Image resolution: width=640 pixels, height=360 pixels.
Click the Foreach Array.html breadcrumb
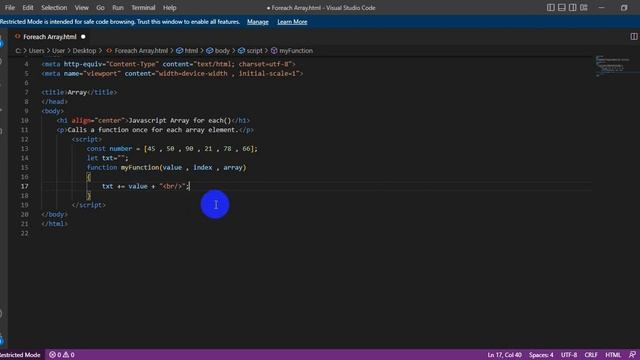point(137,51)
